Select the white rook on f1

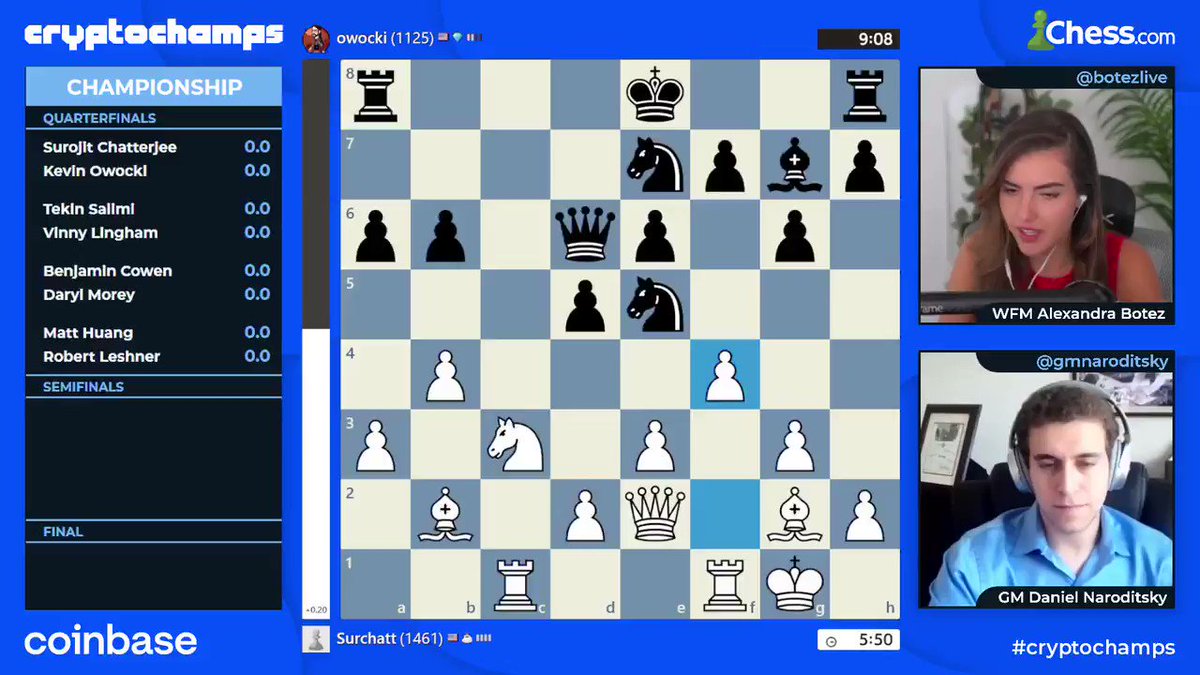pyautogui.click(x=725, y=585)
